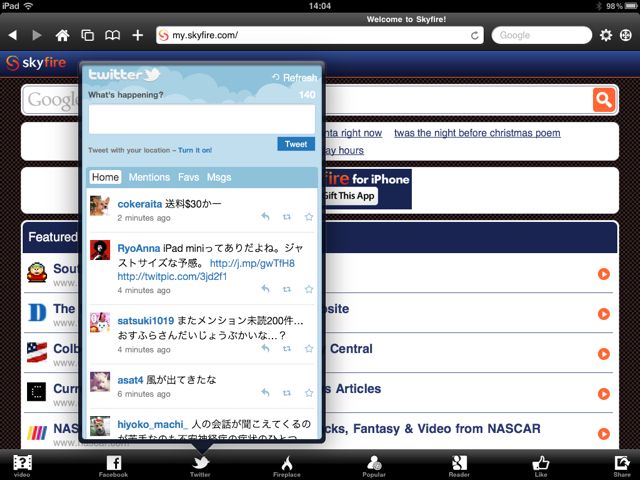Open the twitpic.com/3jd2f1 link
The image size is (640, 480).
[172, 276]
